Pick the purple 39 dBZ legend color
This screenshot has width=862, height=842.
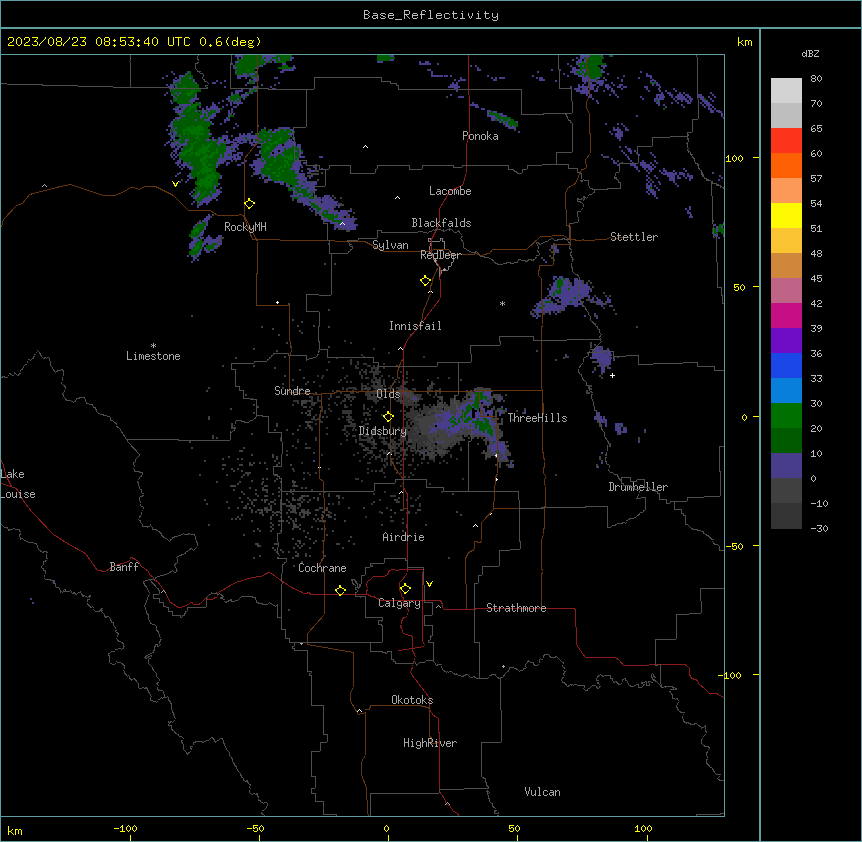tap(786, 341)
